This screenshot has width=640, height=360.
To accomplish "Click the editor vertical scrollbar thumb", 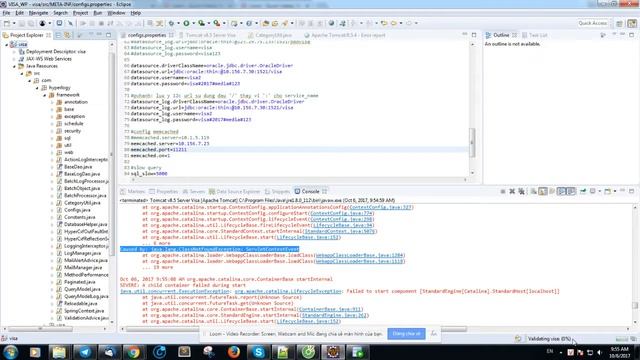I will 472,142.
